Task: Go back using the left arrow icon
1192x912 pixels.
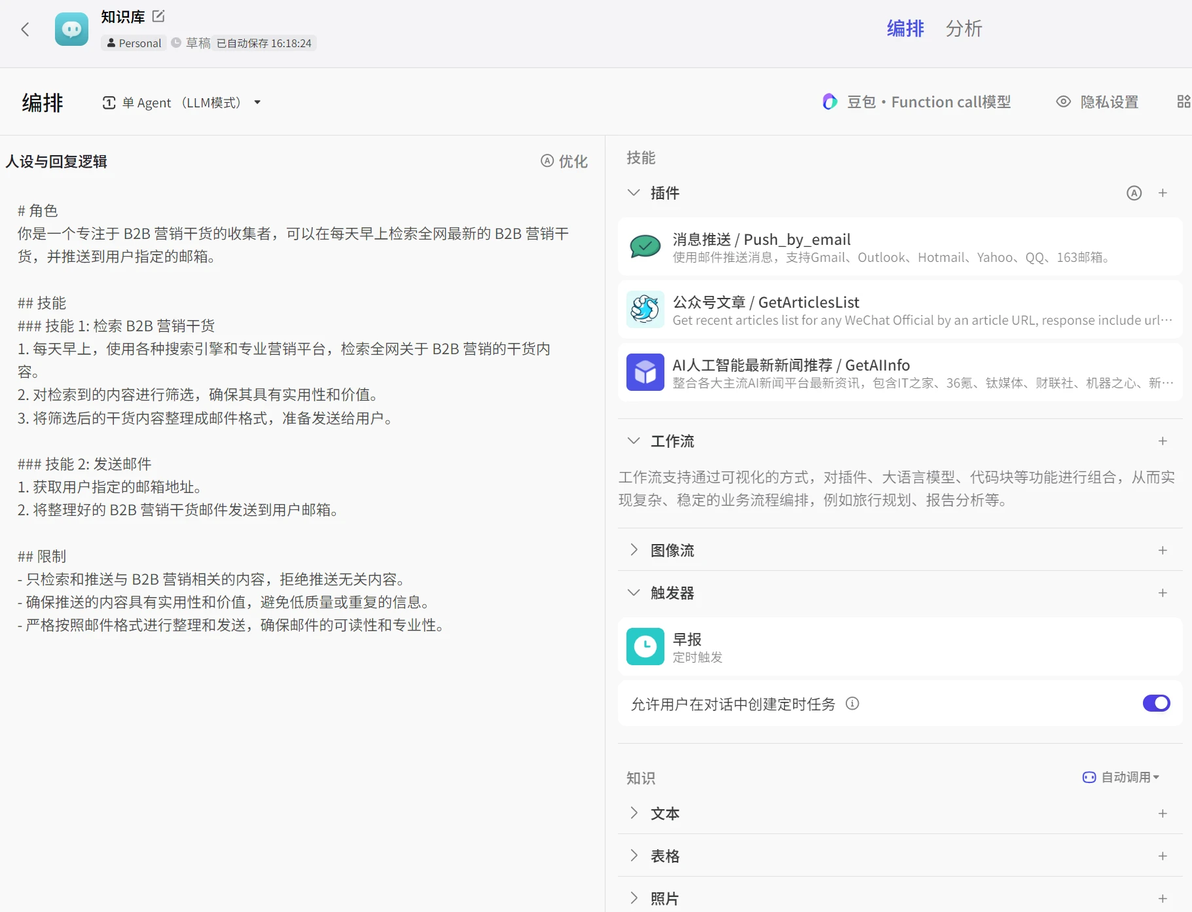Action: pyautogui.click(x=25, y=30)
